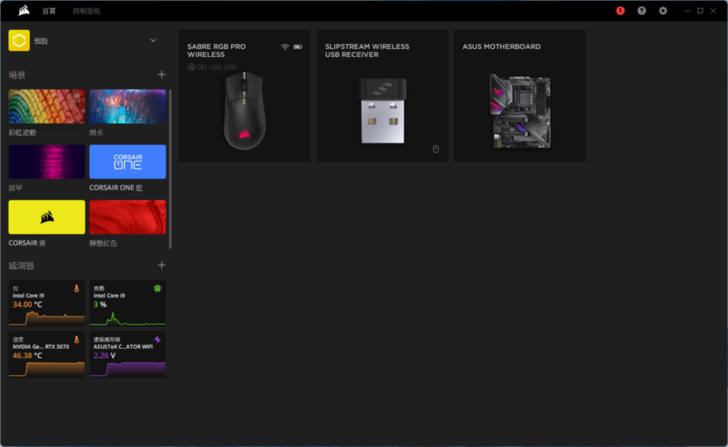Select the rainbow wave scene thumbnail
The height and width of the screenshot is (447, 728).
click(46, 106)
